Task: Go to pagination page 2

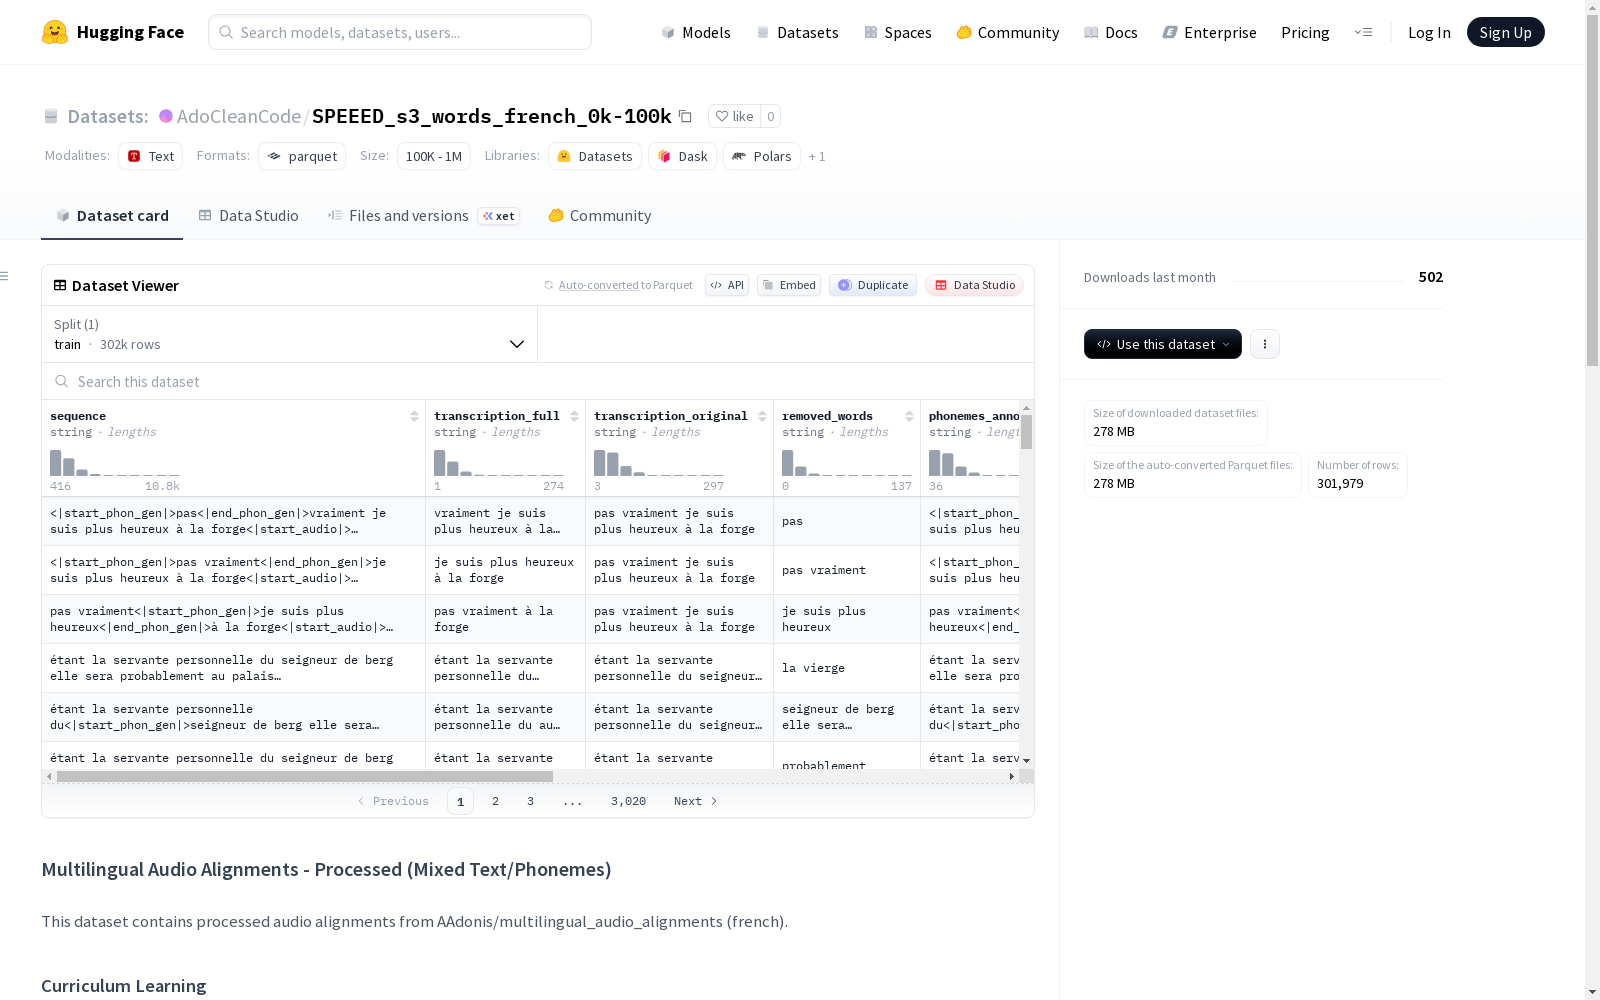Action: click(495, 801)
